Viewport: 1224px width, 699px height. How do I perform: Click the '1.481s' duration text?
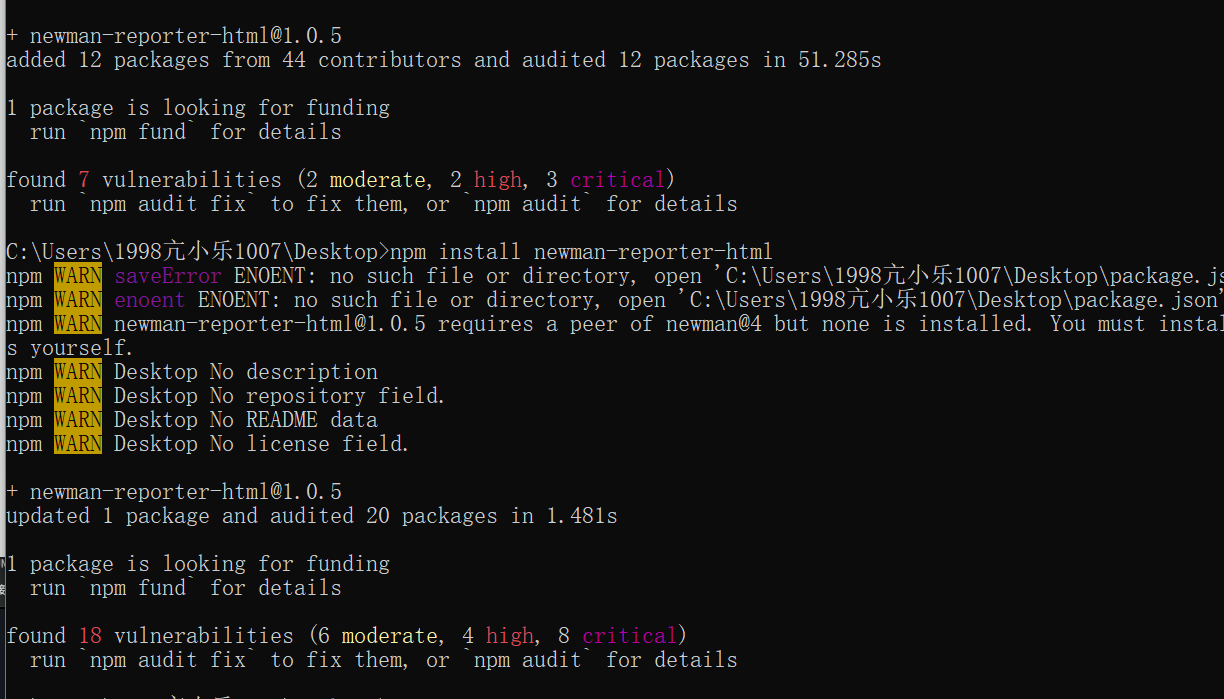(580, 516)
